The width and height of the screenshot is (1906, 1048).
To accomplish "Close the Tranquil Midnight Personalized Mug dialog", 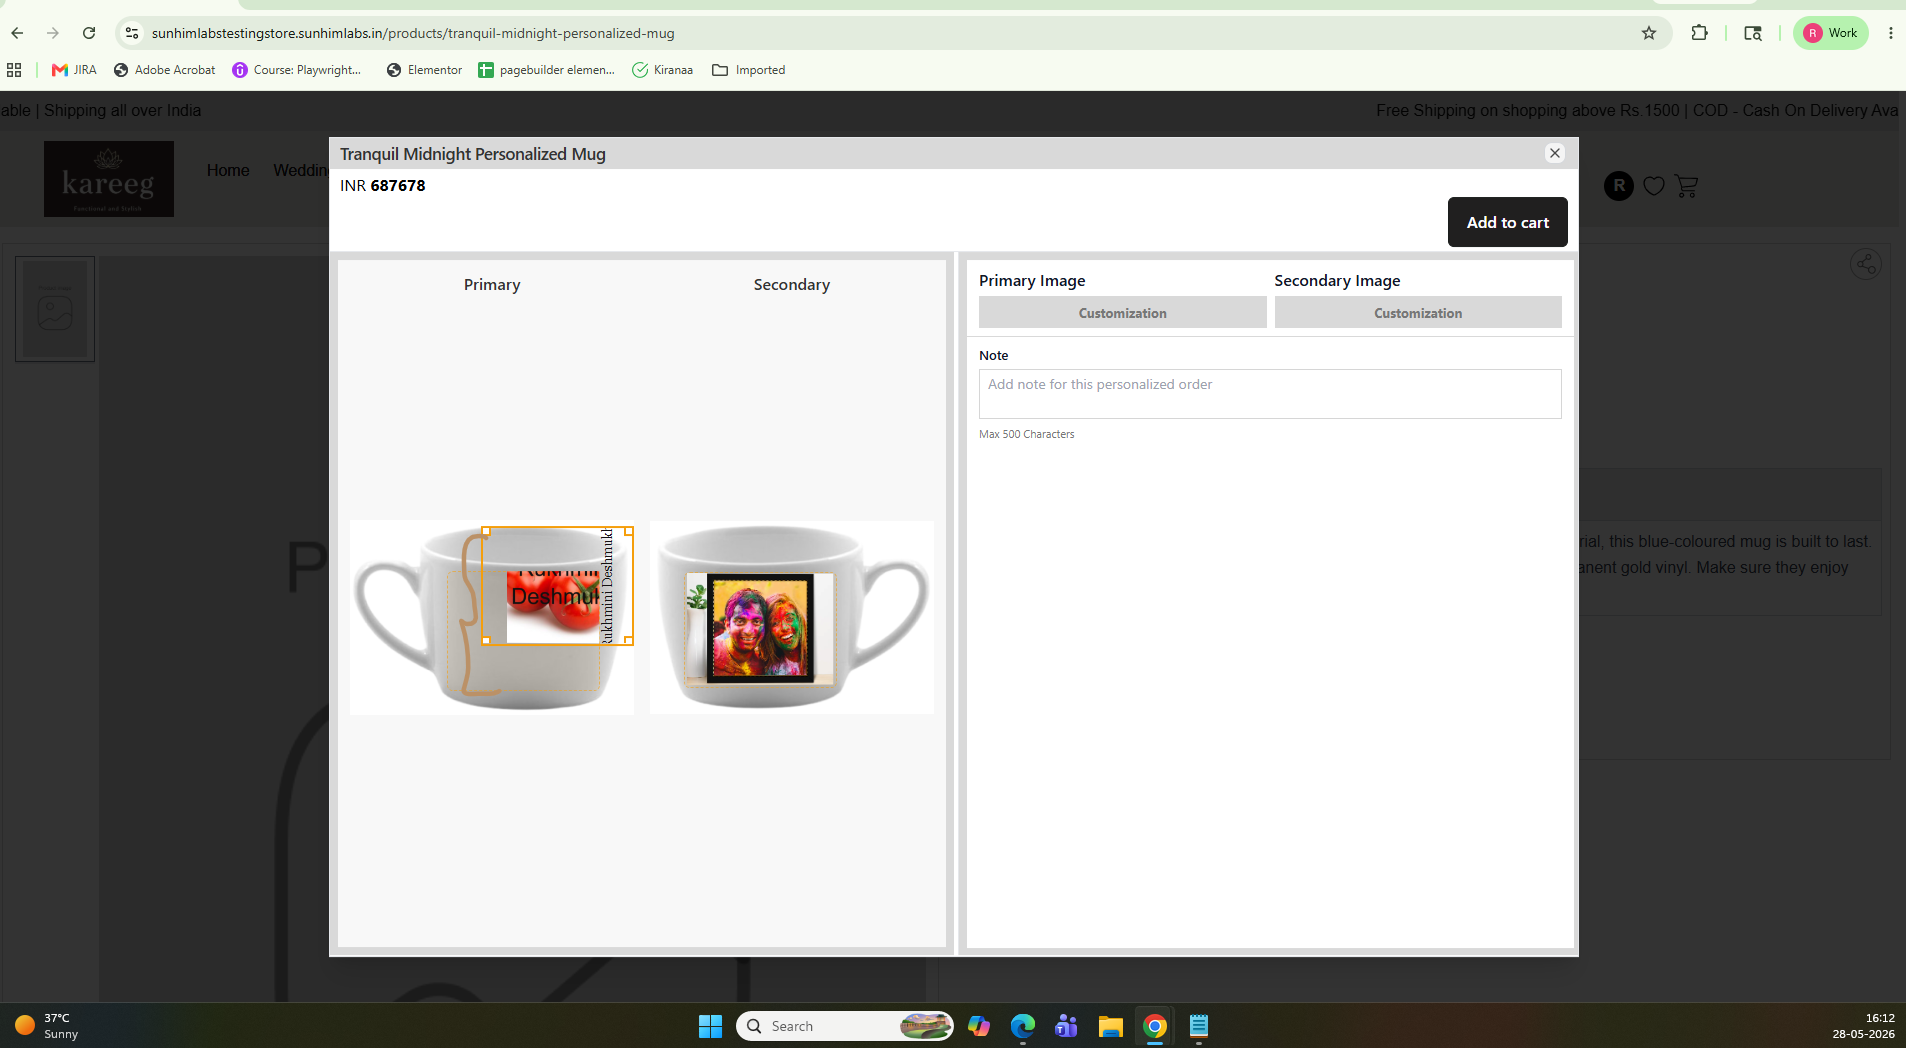I will point(1554,153).
